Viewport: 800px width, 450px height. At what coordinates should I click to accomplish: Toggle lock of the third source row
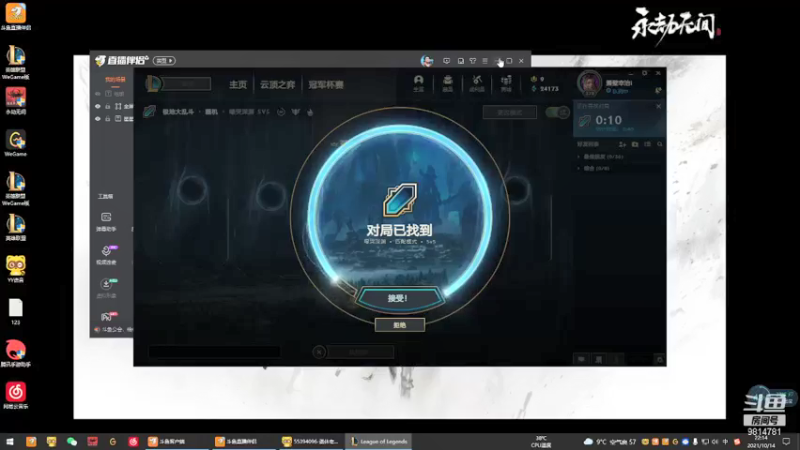[108, 118]
